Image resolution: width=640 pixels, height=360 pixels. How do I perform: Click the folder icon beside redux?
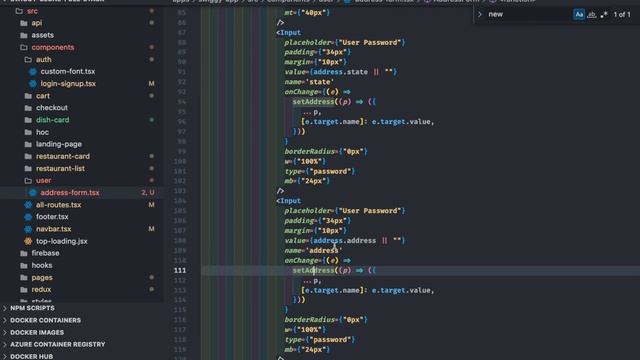24,289
